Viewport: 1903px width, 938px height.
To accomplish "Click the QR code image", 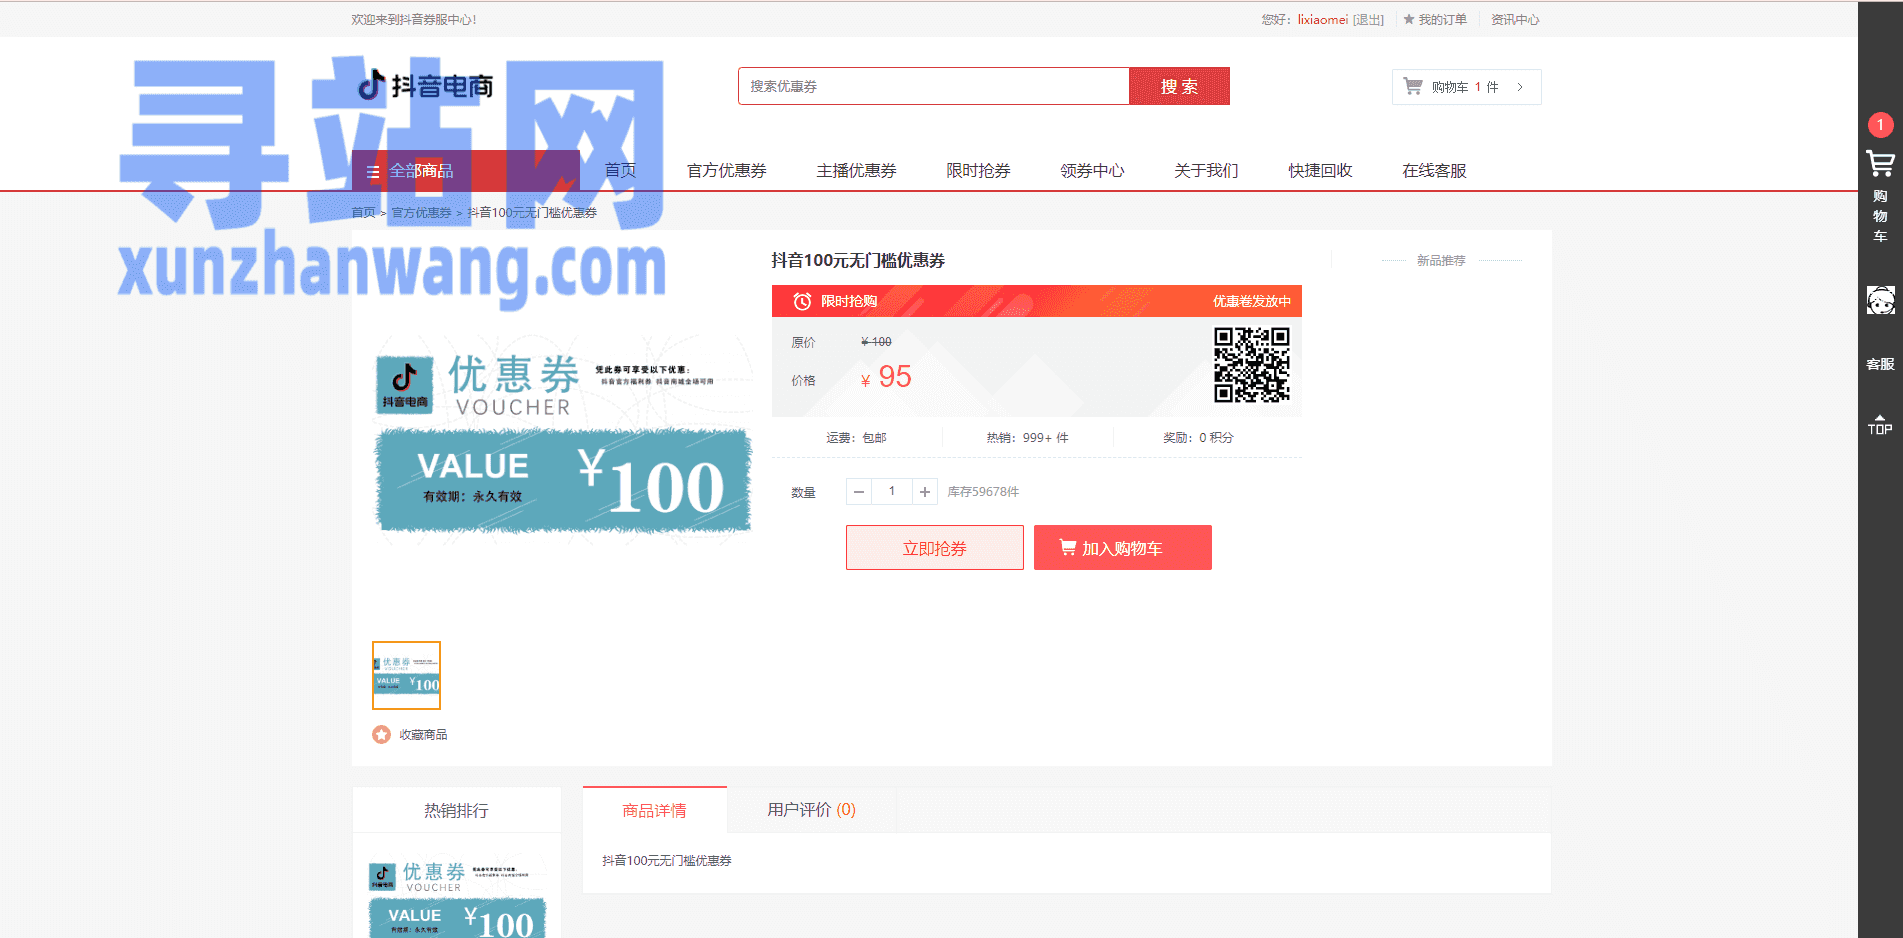I will (x=1251, y=365).
